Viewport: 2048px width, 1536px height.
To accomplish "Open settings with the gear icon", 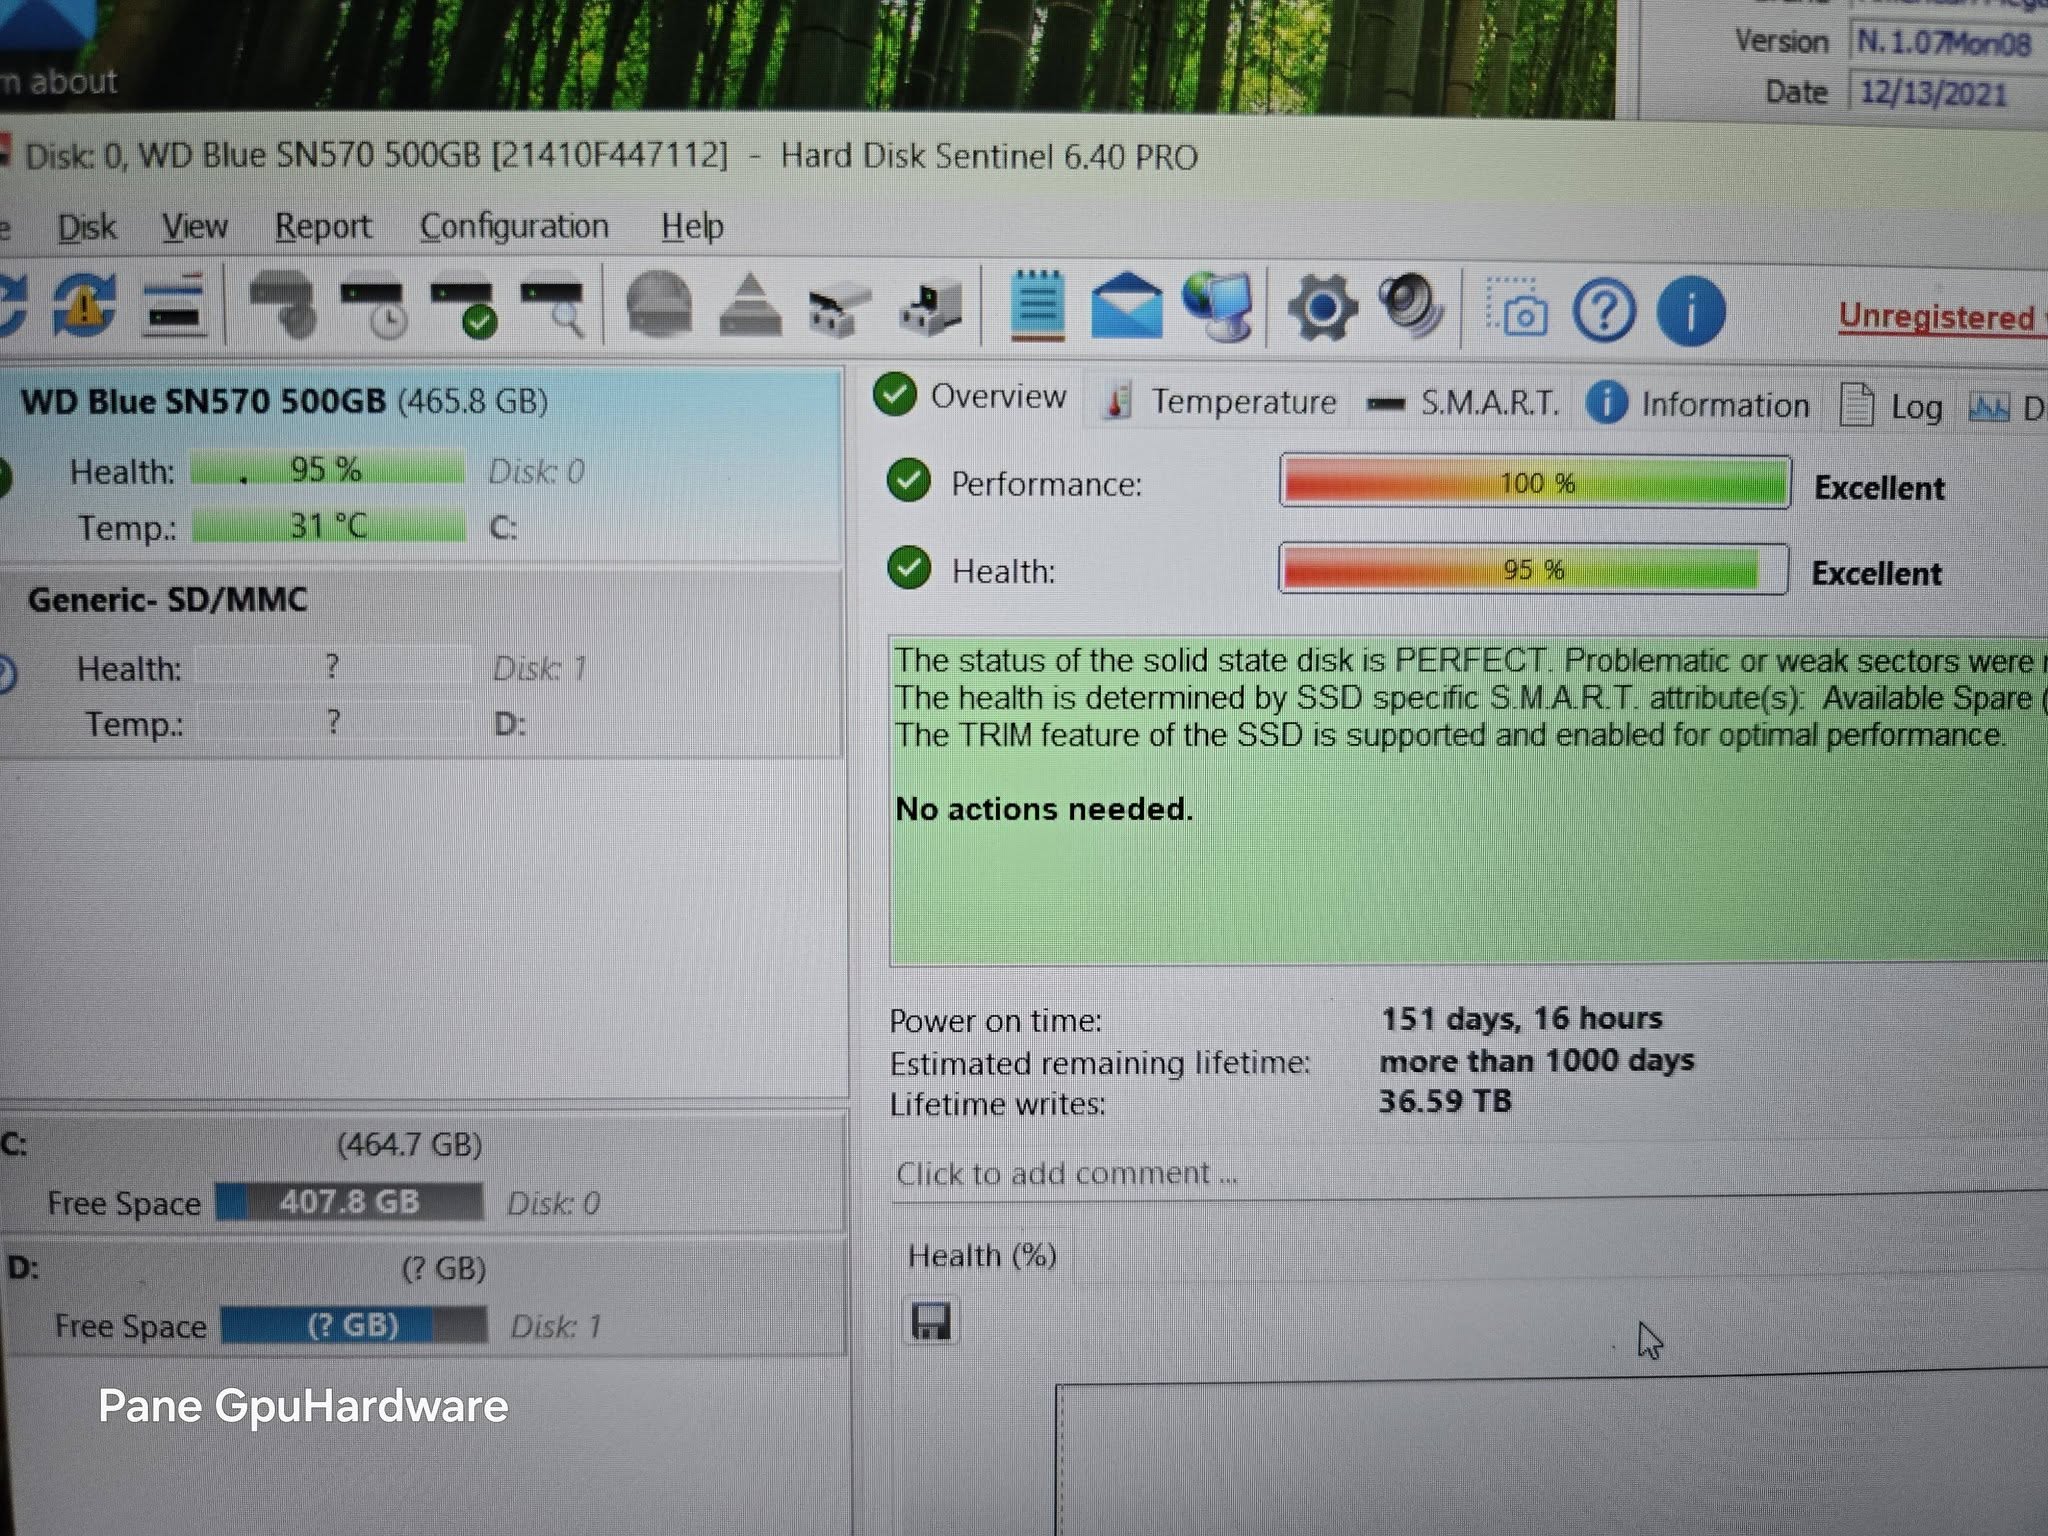I will (x=1321, y=307).
